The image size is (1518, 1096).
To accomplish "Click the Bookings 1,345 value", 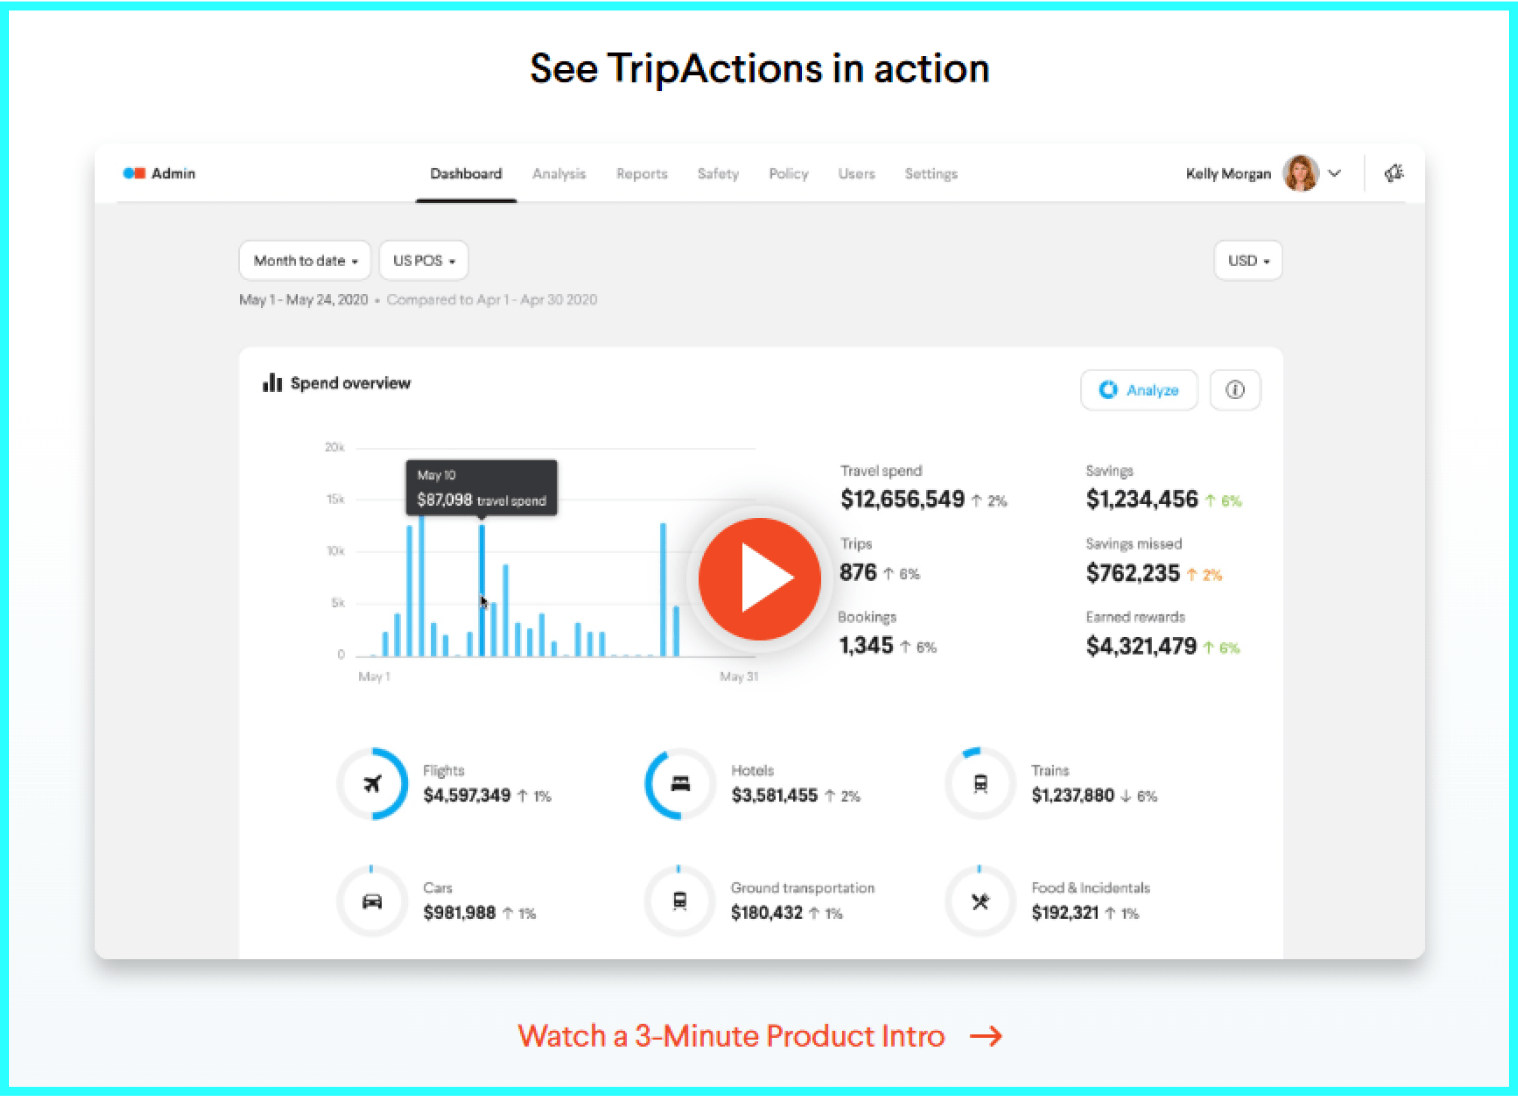I will coord(866,645).
